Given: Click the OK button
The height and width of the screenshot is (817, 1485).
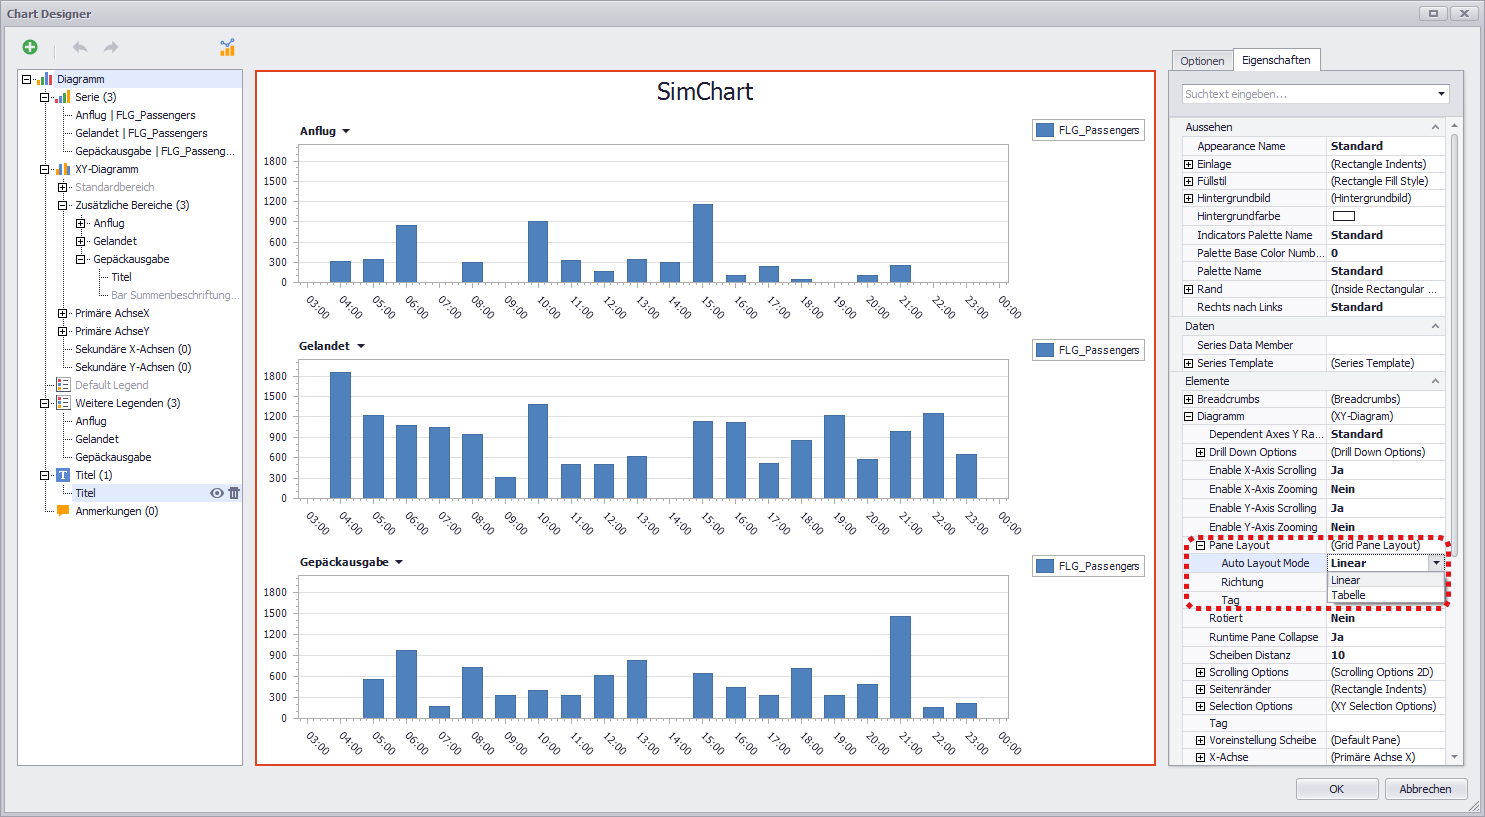Looking at the screenshot, I should (1336, 789).
